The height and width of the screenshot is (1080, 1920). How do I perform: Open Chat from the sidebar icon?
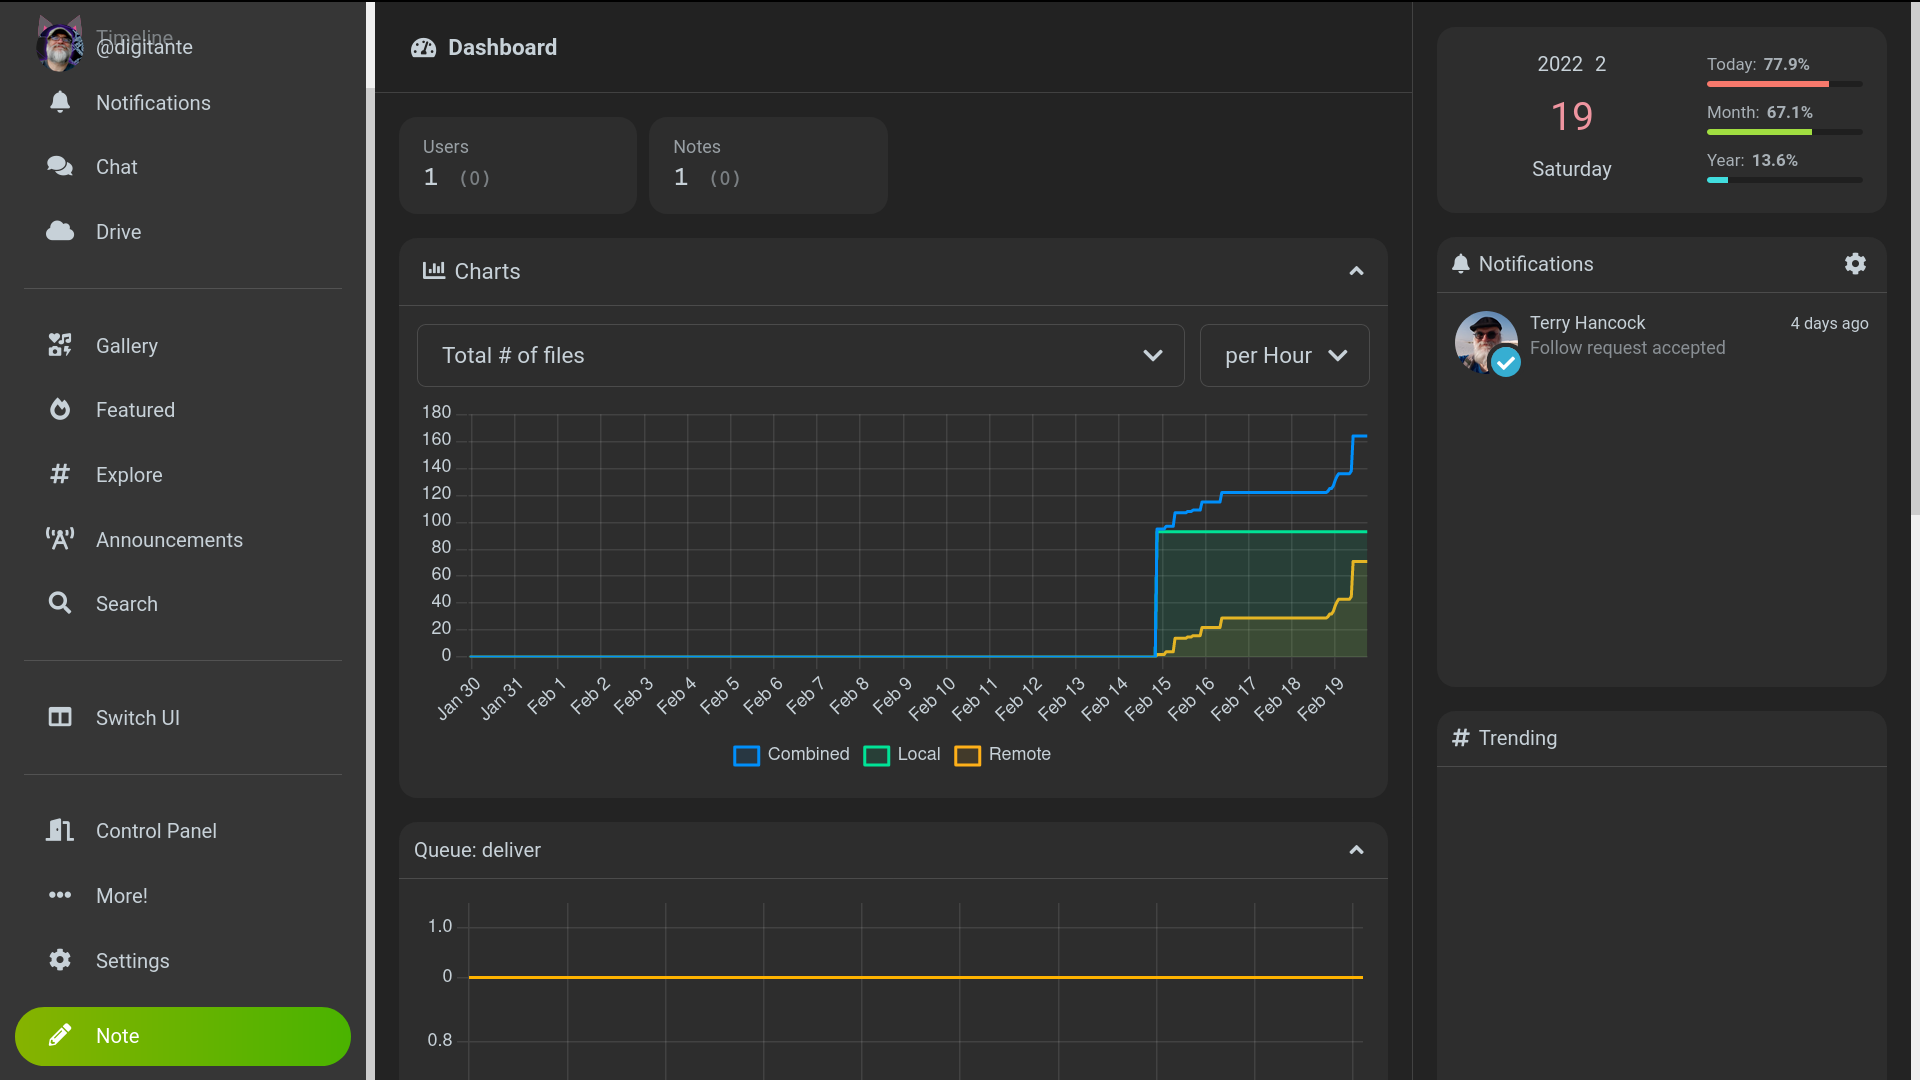[60, 166]
